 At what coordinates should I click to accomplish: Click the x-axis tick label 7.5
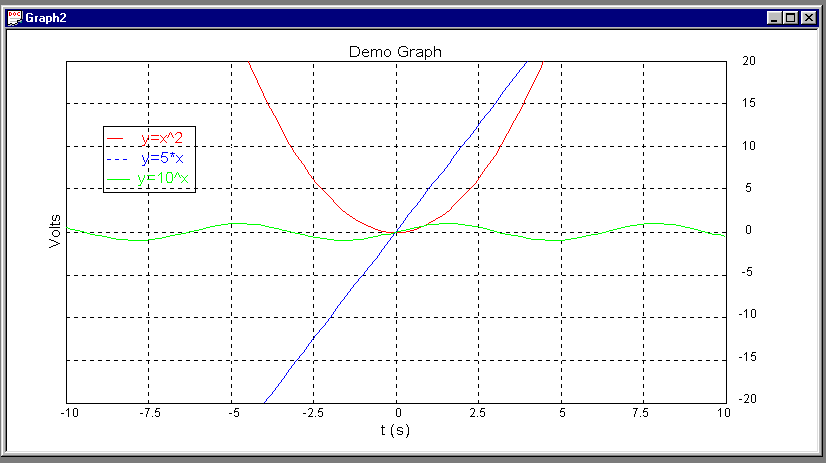641,413
